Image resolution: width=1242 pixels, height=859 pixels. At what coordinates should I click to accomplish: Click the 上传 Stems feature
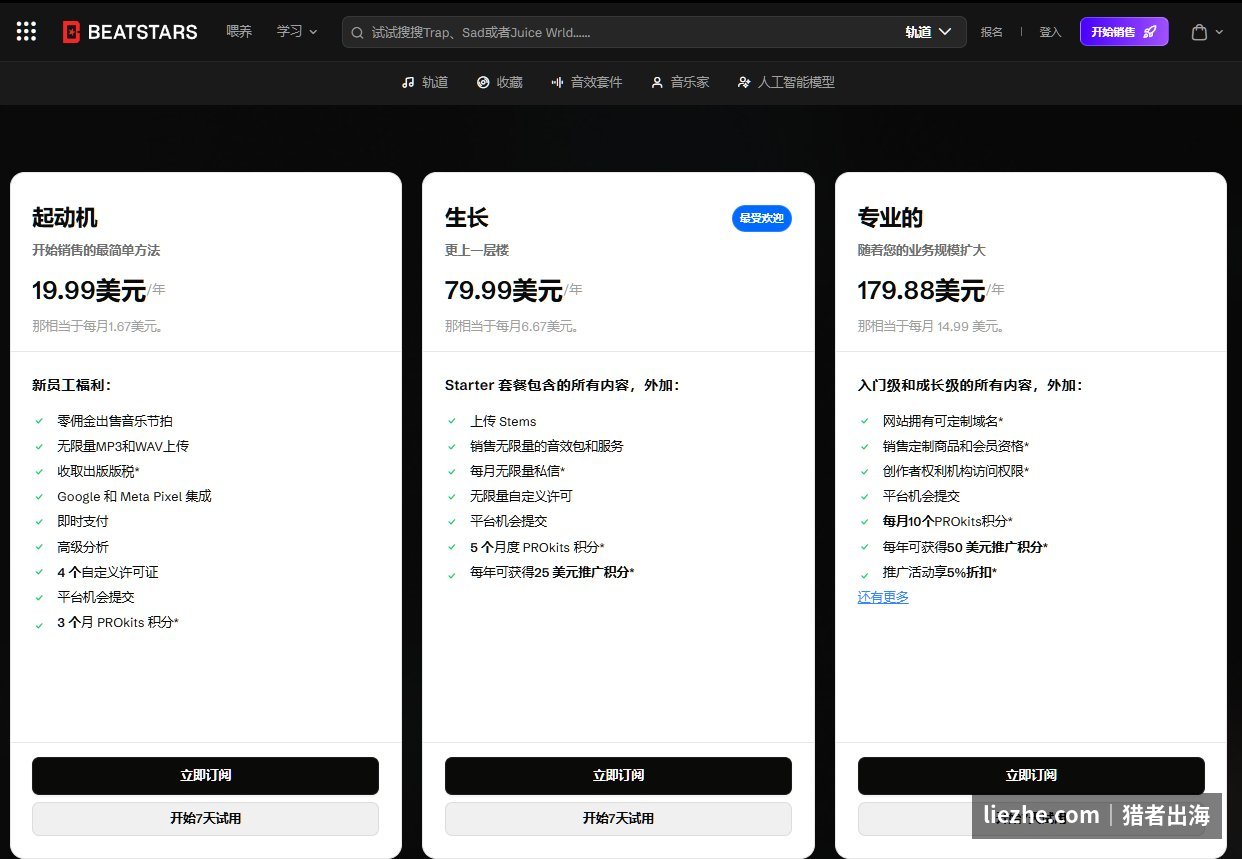point(503,421)
